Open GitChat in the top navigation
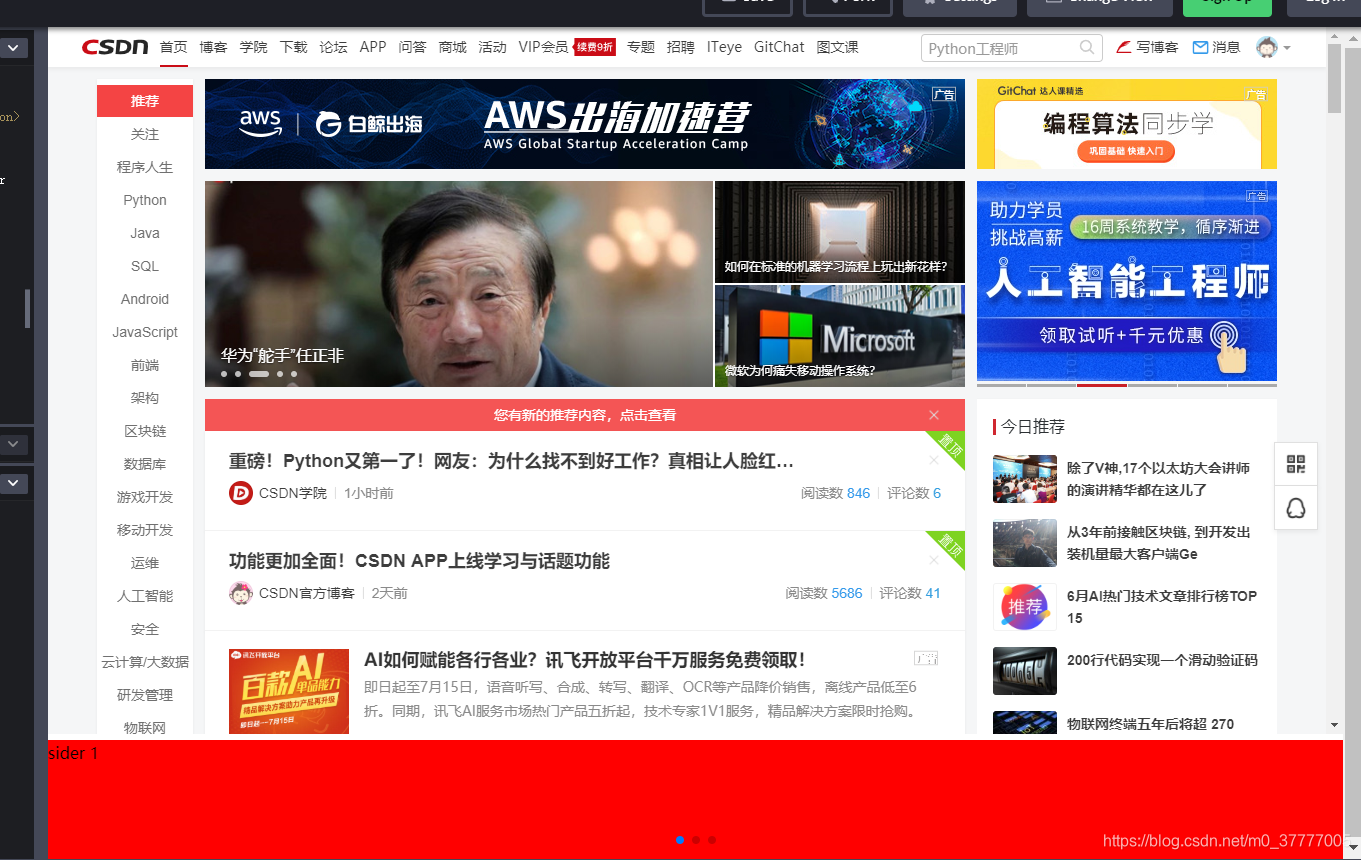1361x860 pixels. coord(779,47)
